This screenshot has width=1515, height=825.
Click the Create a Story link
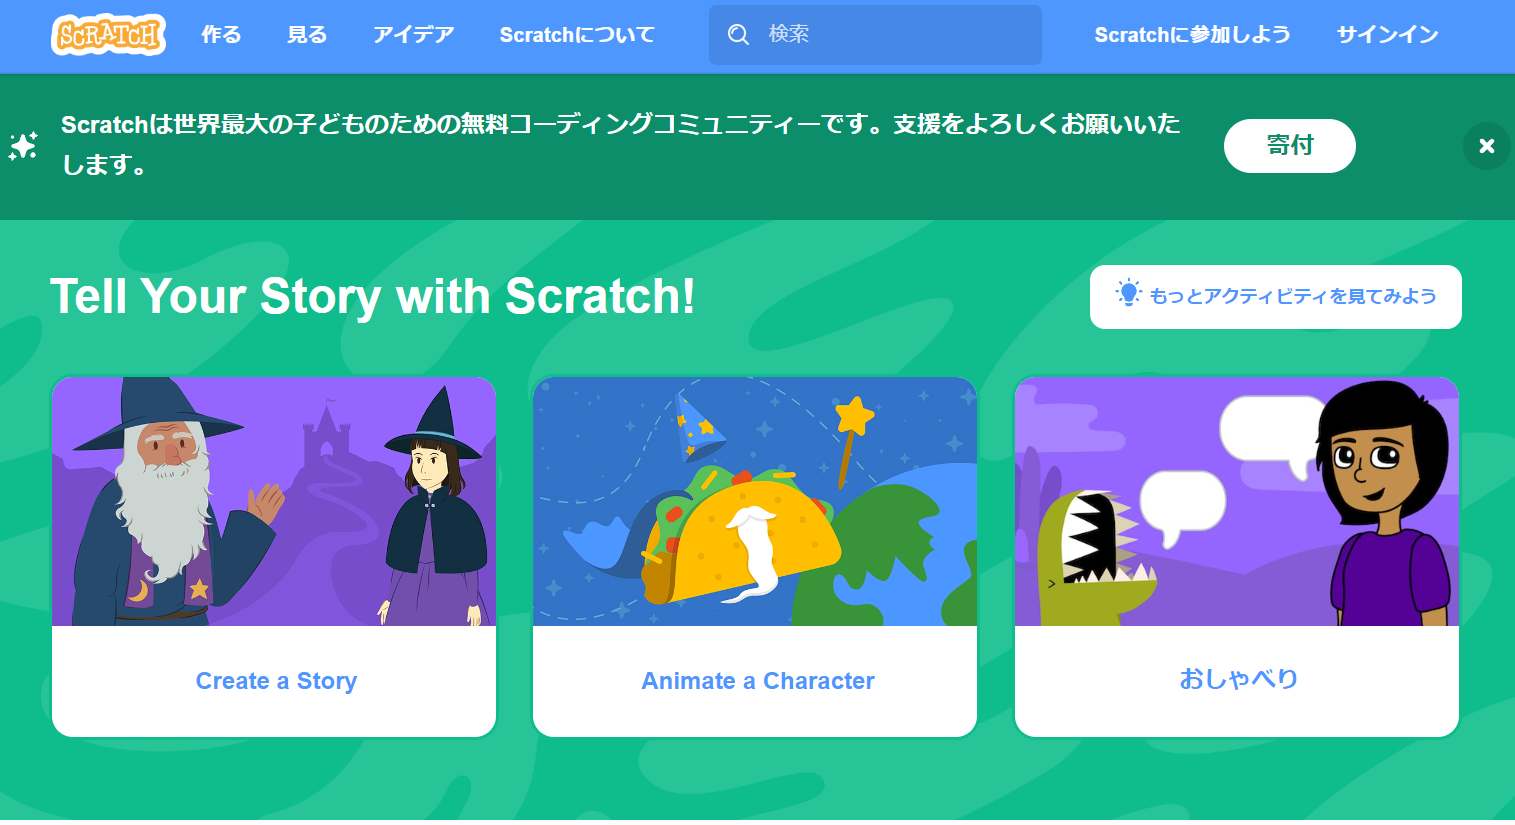[276, 681]
